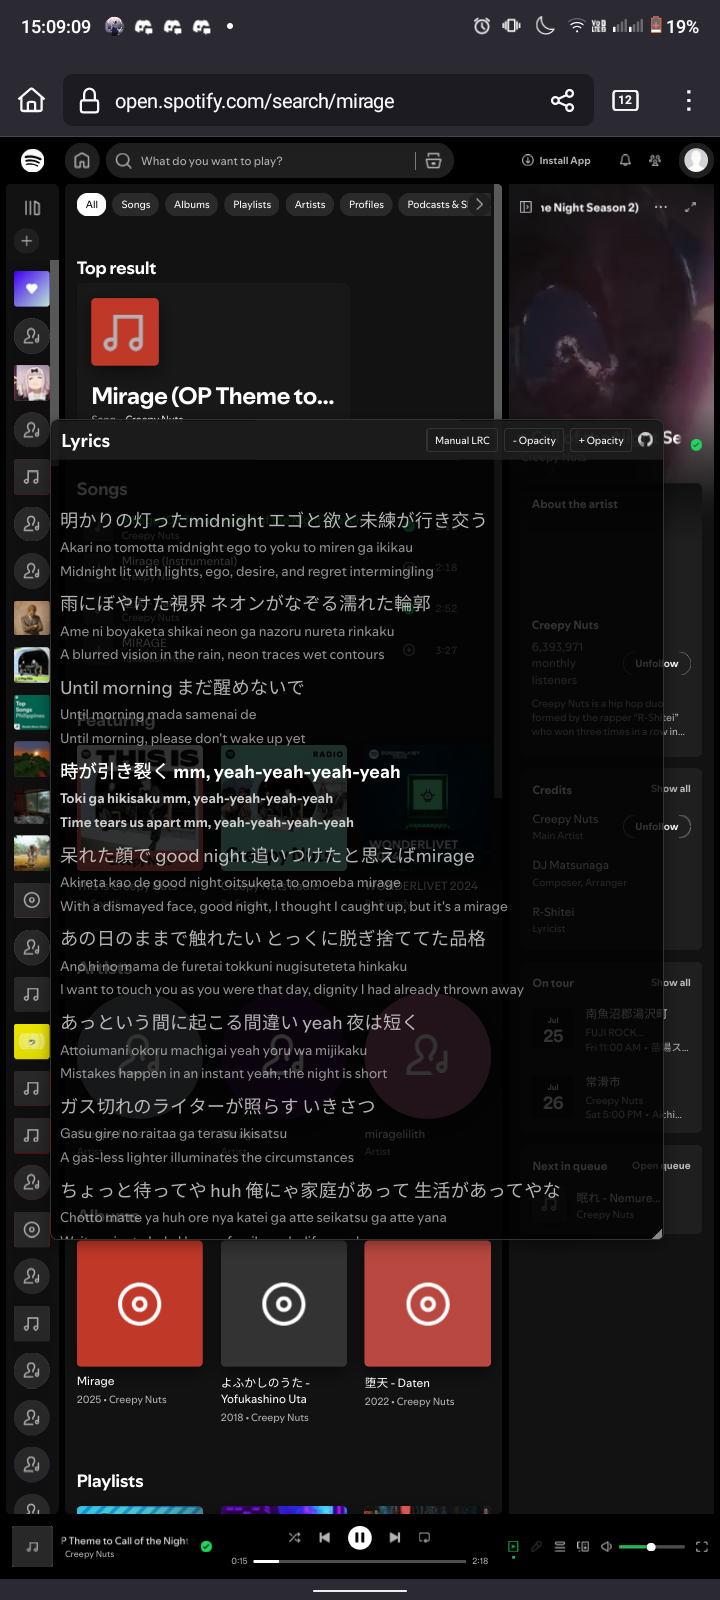Open the profile avatar menu
The width and height of the screenshot is (720, 1600).
[x=696, y=160]
